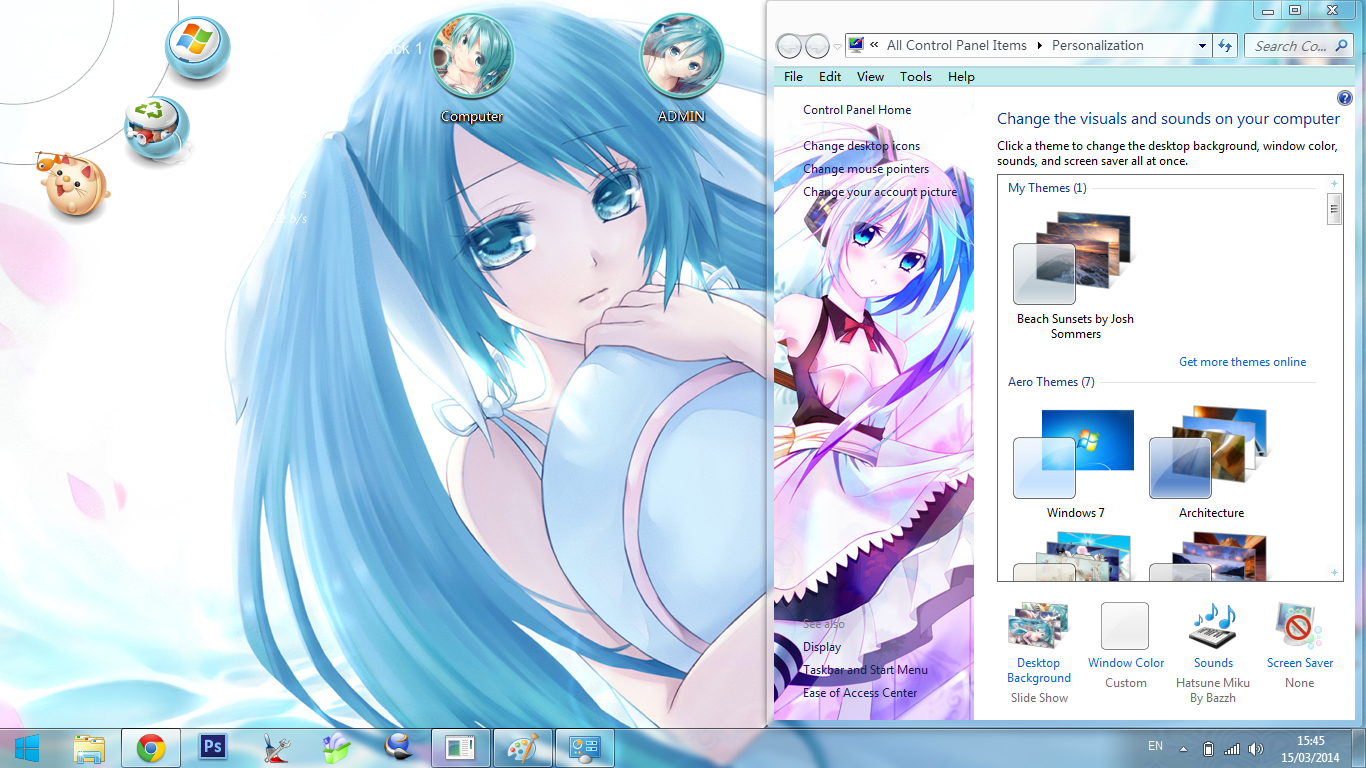
Task: Click the blue help question mark icon
Action: click(x=1344, y=98)
